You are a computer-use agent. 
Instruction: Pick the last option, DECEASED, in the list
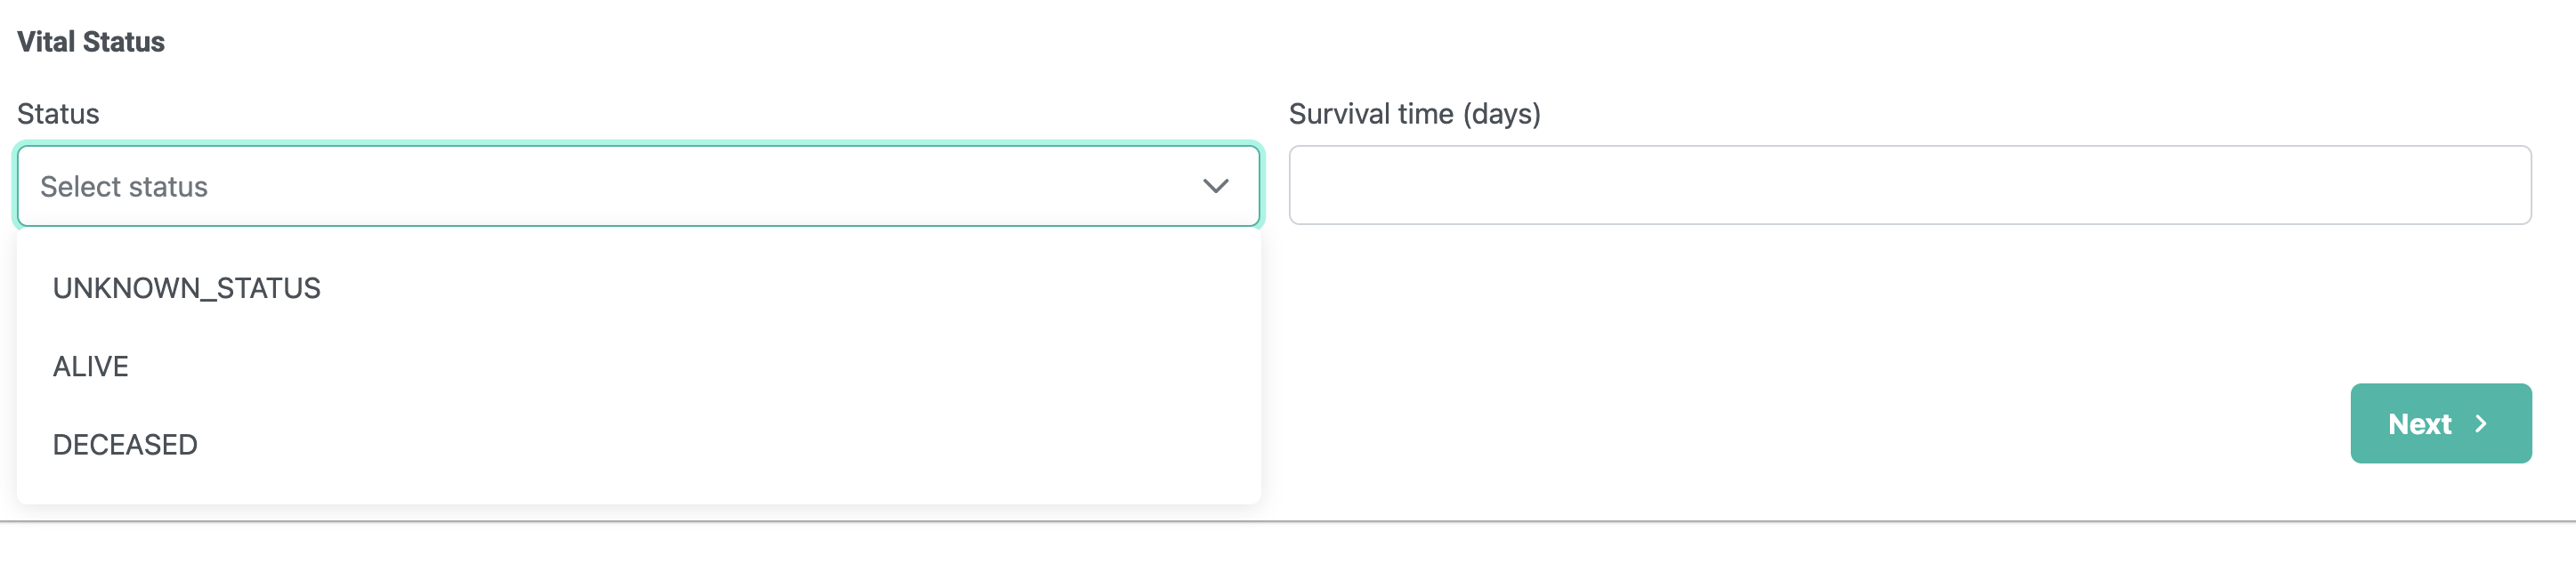(x=125, y=444)
